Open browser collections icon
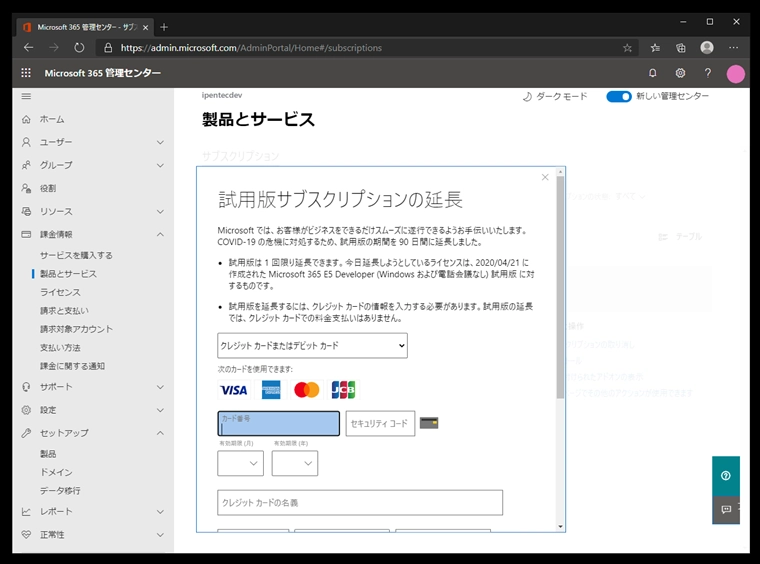Screen dimensions: 760x564 (681, 47)
